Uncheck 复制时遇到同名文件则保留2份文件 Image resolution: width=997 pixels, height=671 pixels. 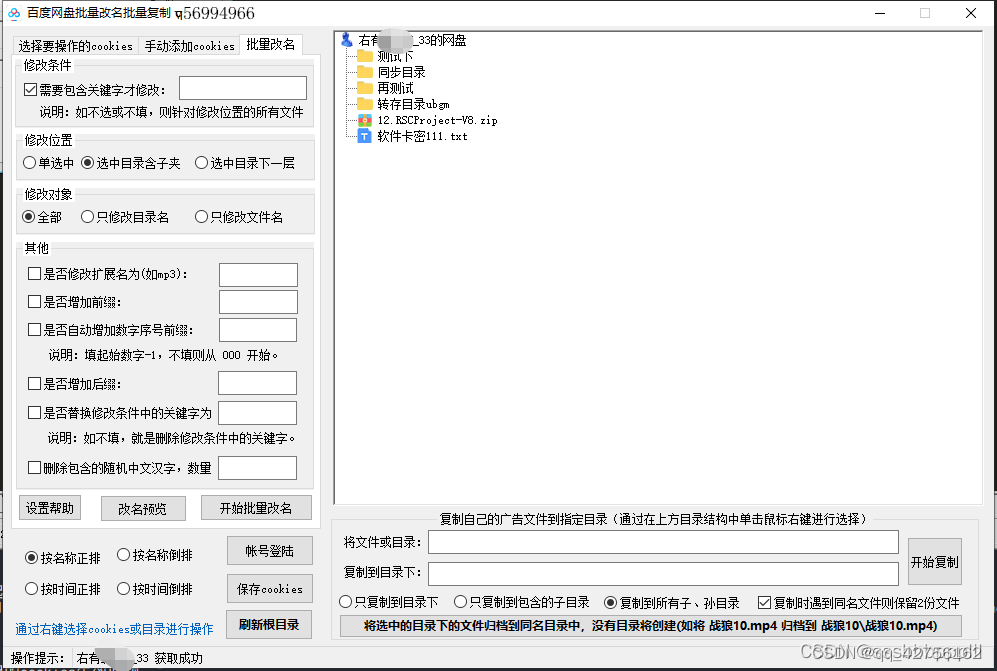pos(764,602)
